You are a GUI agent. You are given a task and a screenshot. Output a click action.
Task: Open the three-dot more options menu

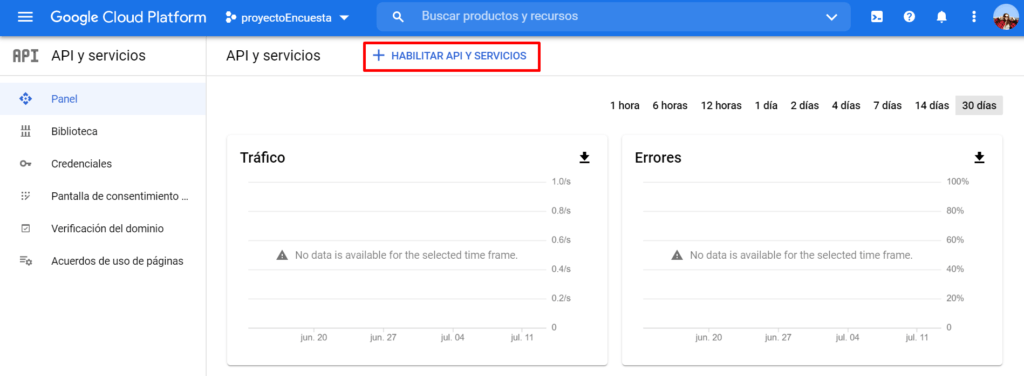click(x=974, y=17)
